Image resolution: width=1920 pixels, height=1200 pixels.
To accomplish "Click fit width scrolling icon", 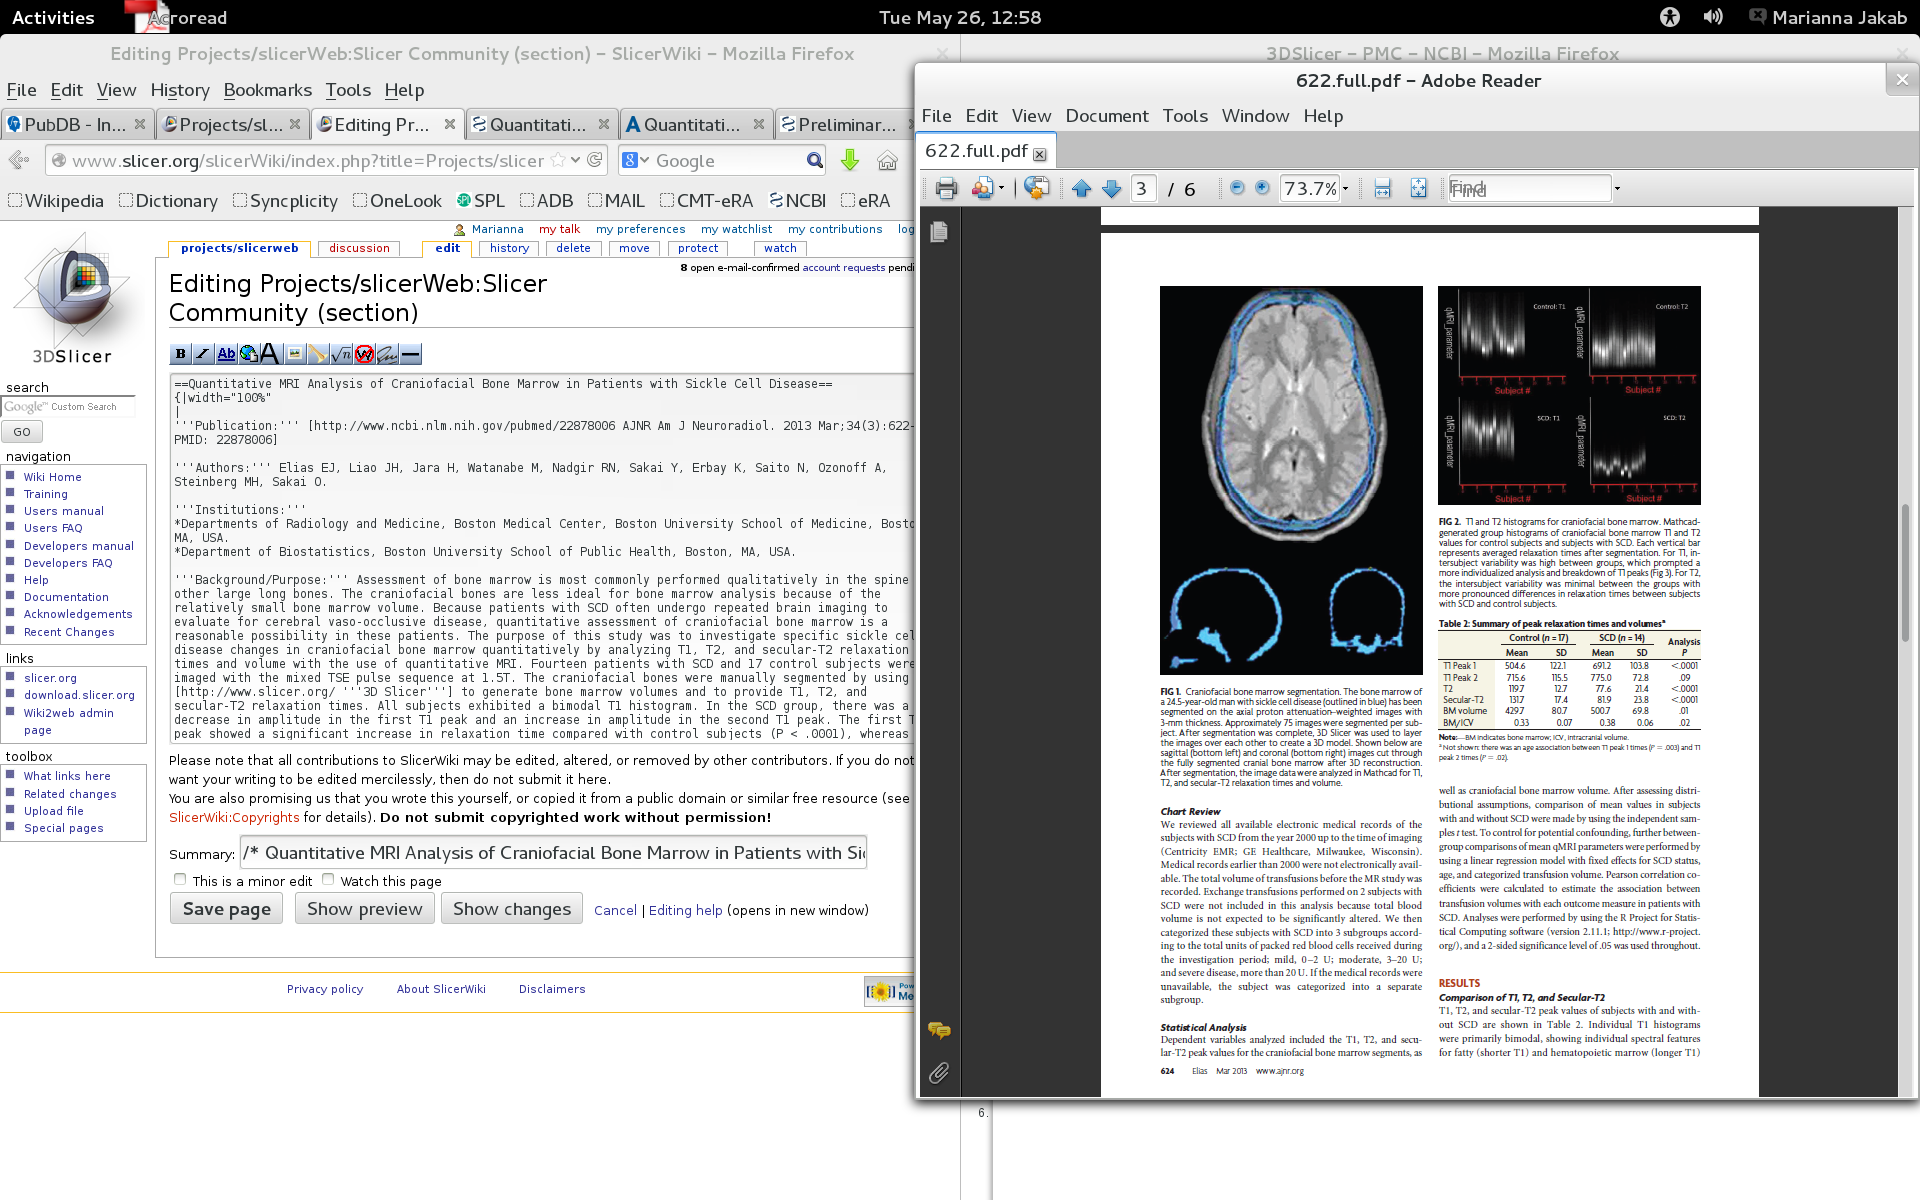I will tap(1382, 188).
